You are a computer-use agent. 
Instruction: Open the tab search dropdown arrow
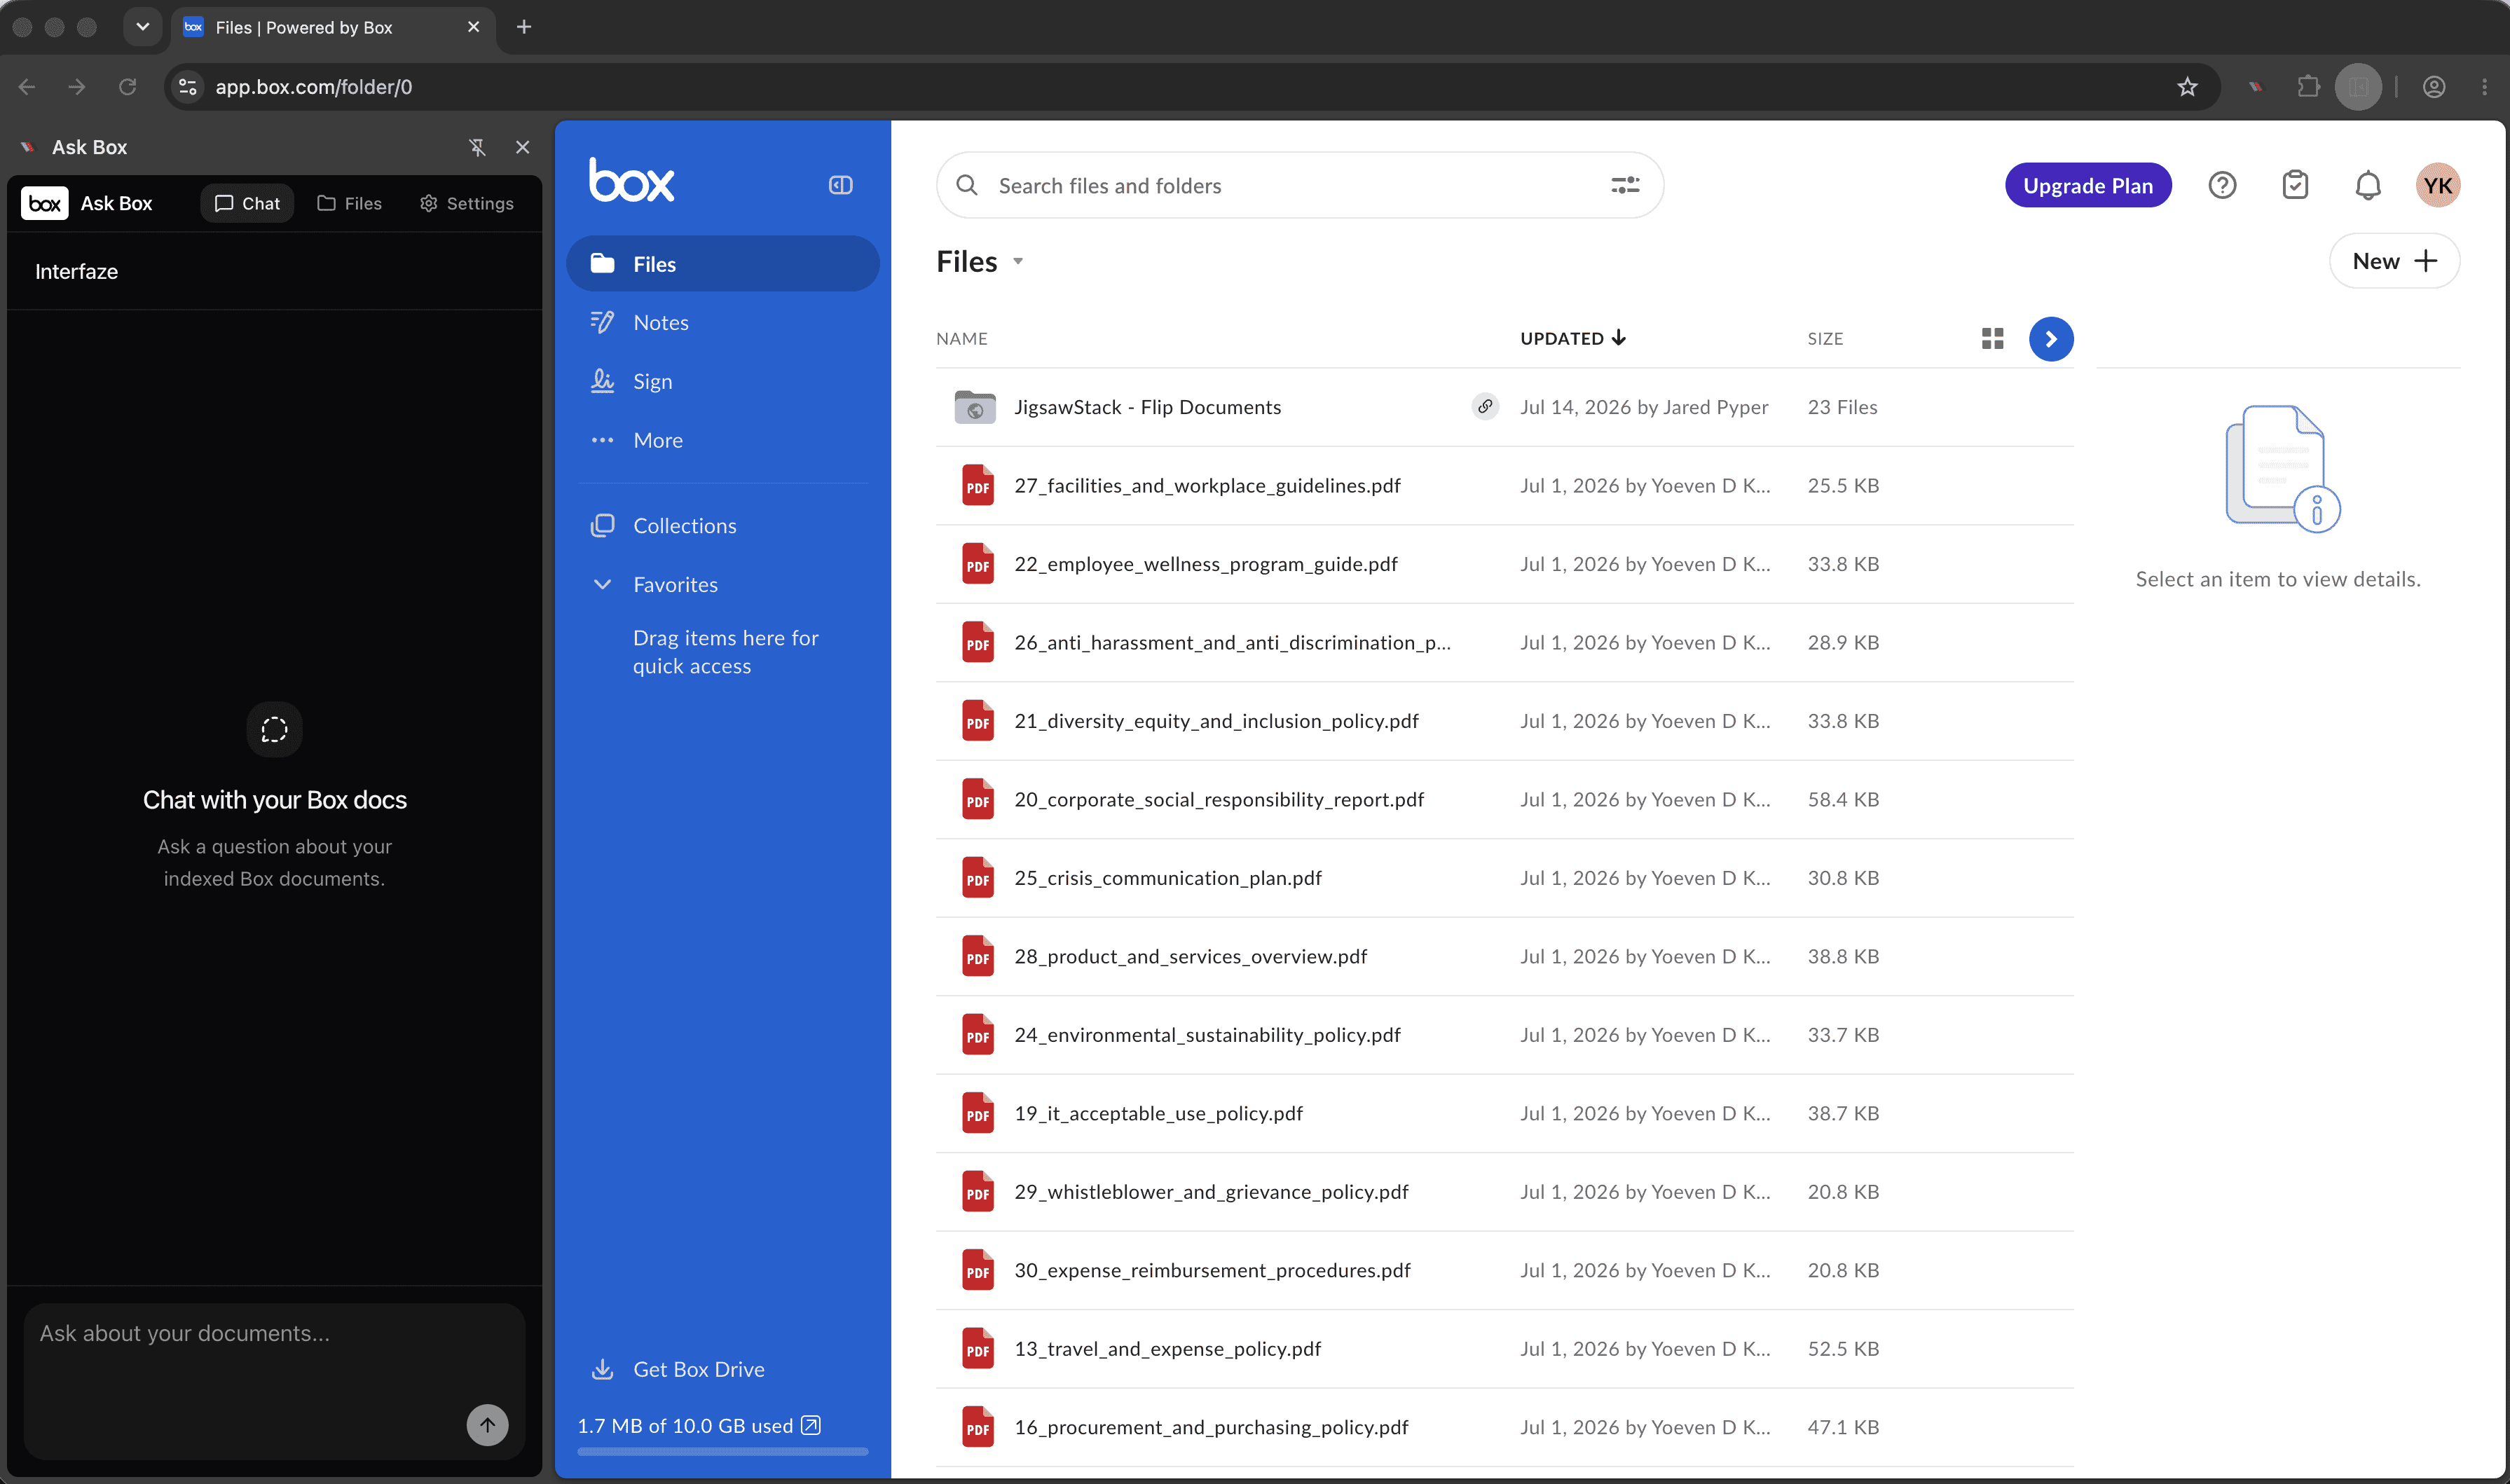143,27
